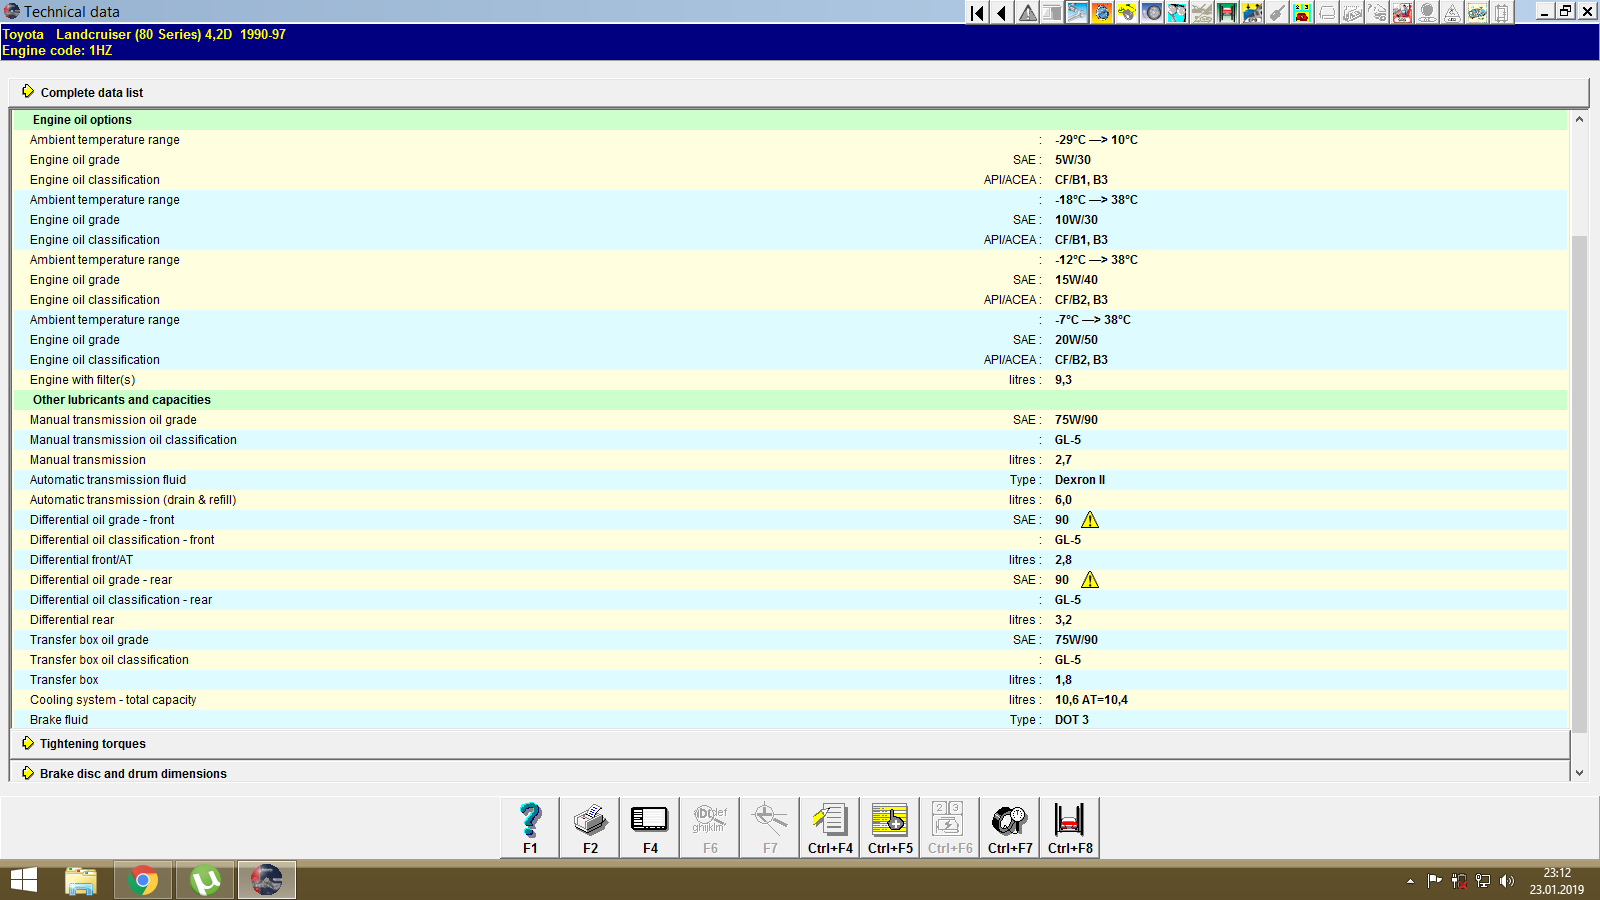Expand the Tightening torques section
Image resolution: width=1600 pixels, height=900 pixels.
point(91,743)
